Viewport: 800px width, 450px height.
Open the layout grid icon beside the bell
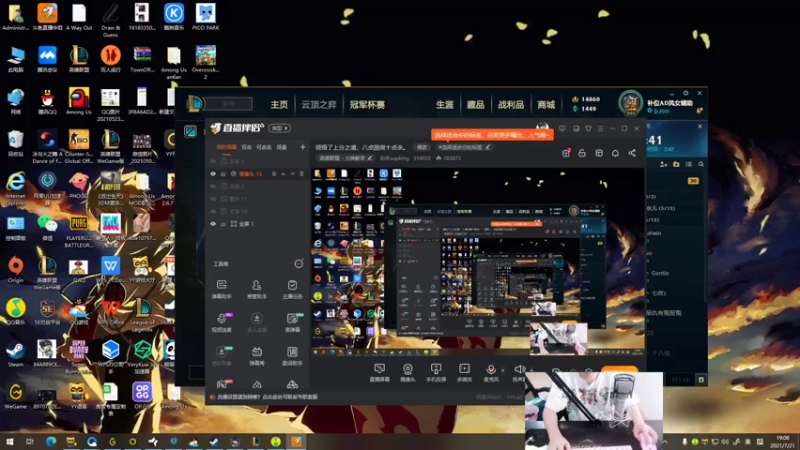(599, 153)
